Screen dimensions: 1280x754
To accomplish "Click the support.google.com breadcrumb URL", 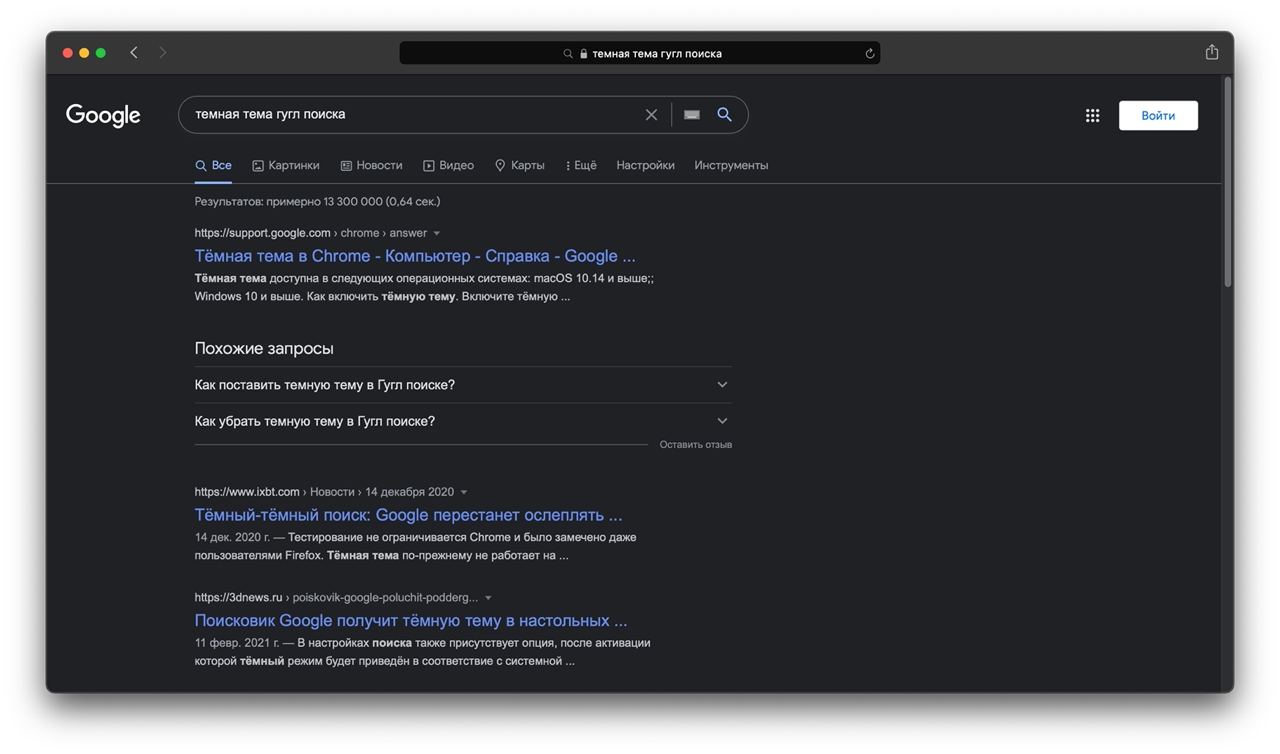I will (x=311, y=233).
